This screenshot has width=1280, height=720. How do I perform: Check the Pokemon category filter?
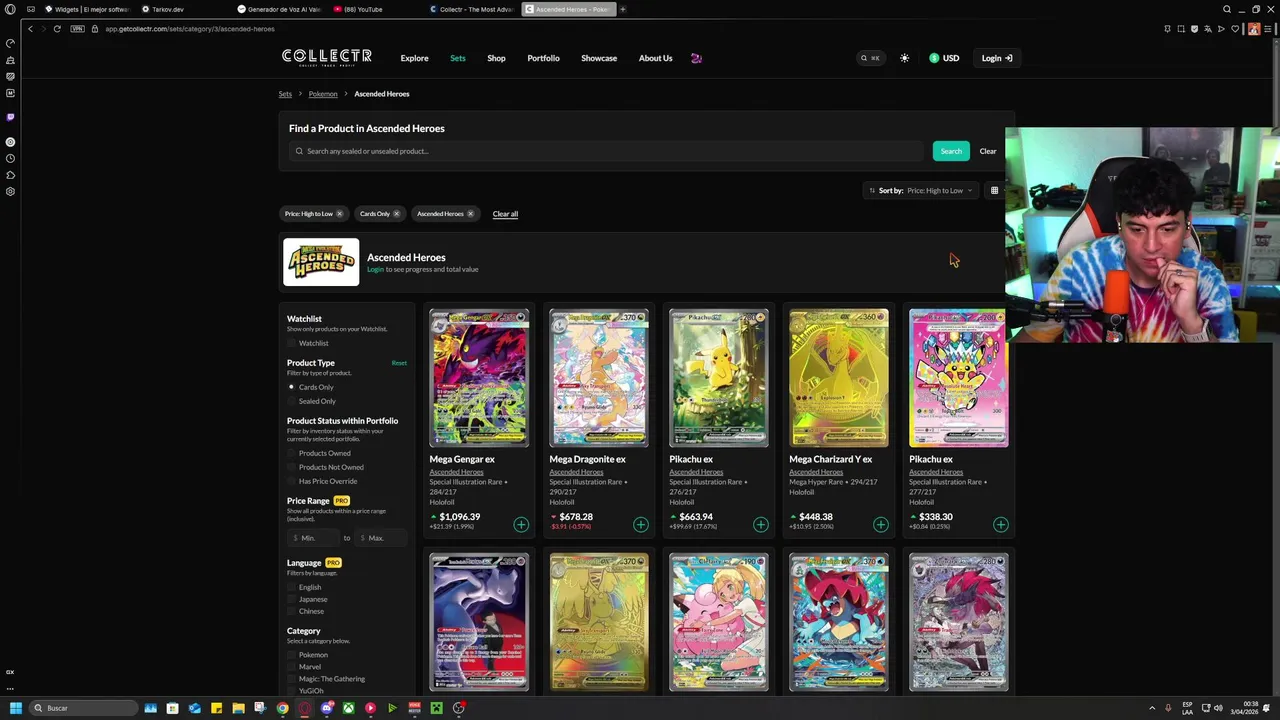(x=292, y=655)
